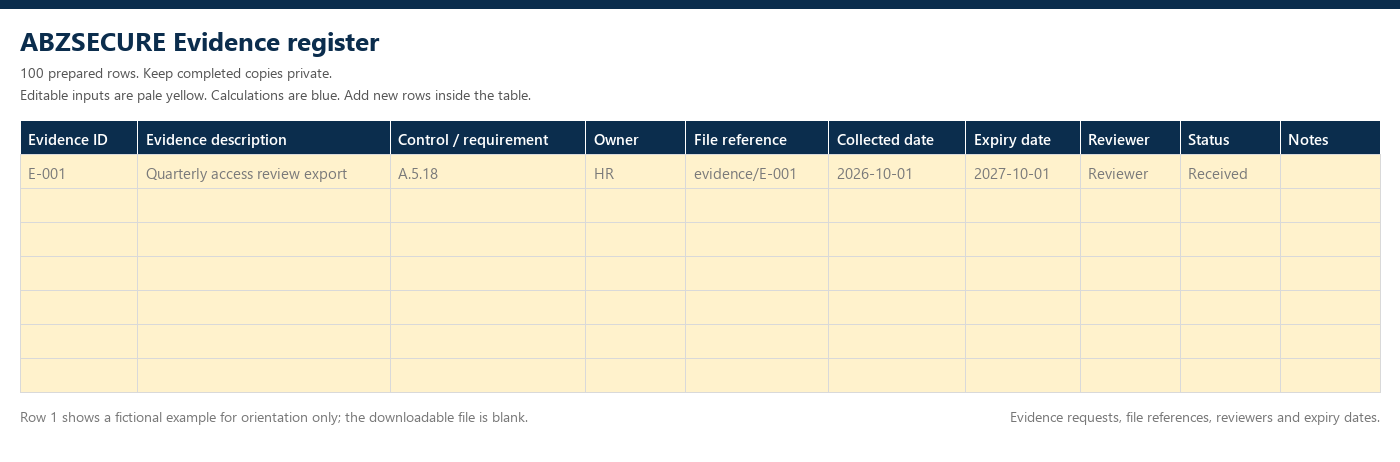Select the Evidence description column header
This screenshot has height=462, width=1400.
[x=264, y=139]
